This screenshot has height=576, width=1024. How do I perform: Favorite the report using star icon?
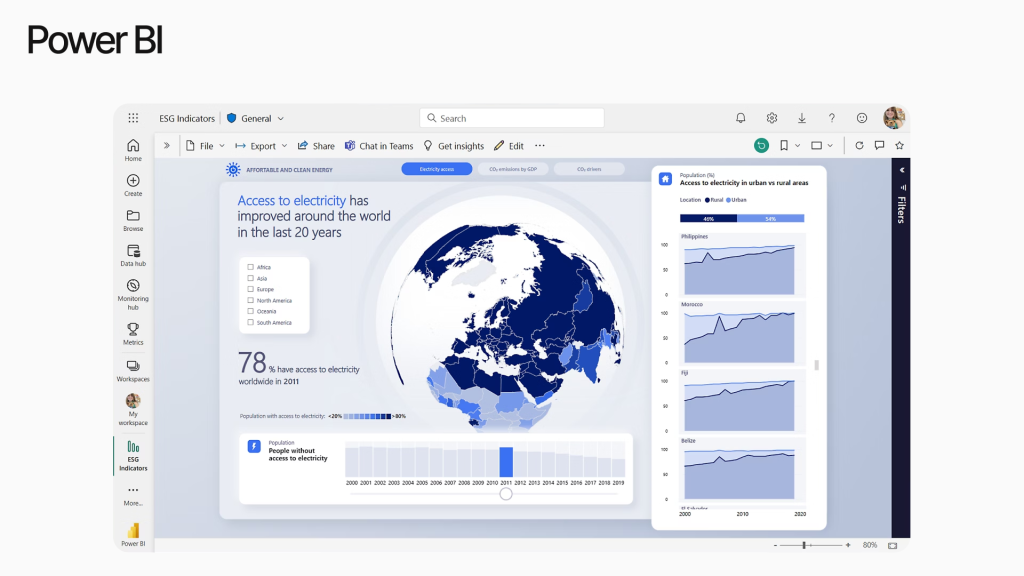(x=899, y=146)
